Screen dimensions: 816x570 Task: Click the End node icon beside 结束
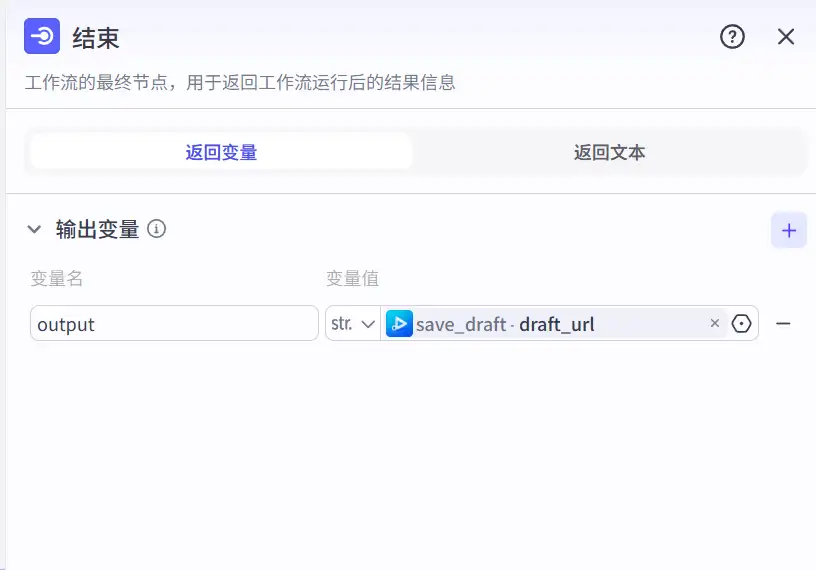[42, 36]
